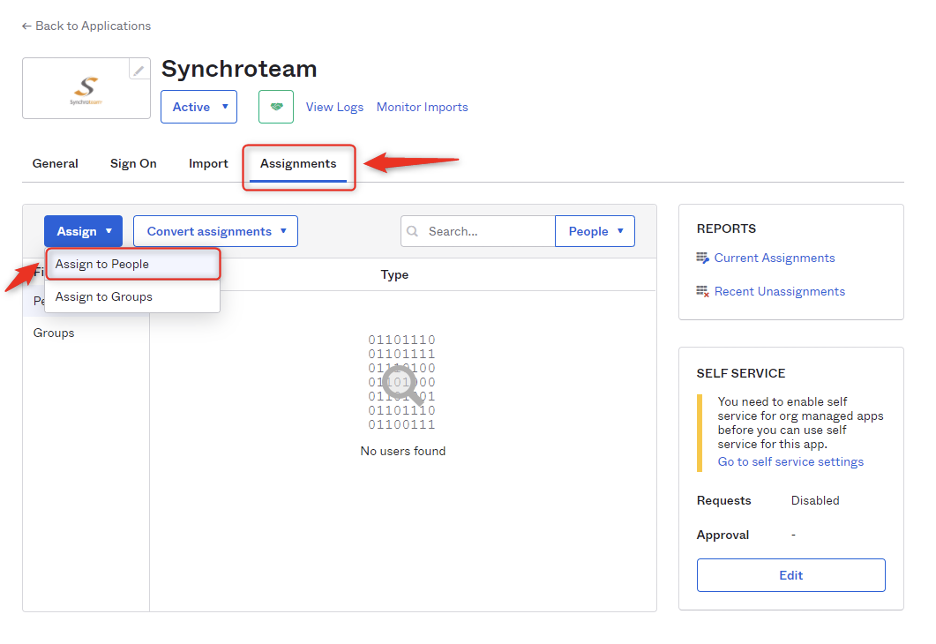Switch to the Sign On tab
This screenshot has width=936, height=644.
[133, 164]
